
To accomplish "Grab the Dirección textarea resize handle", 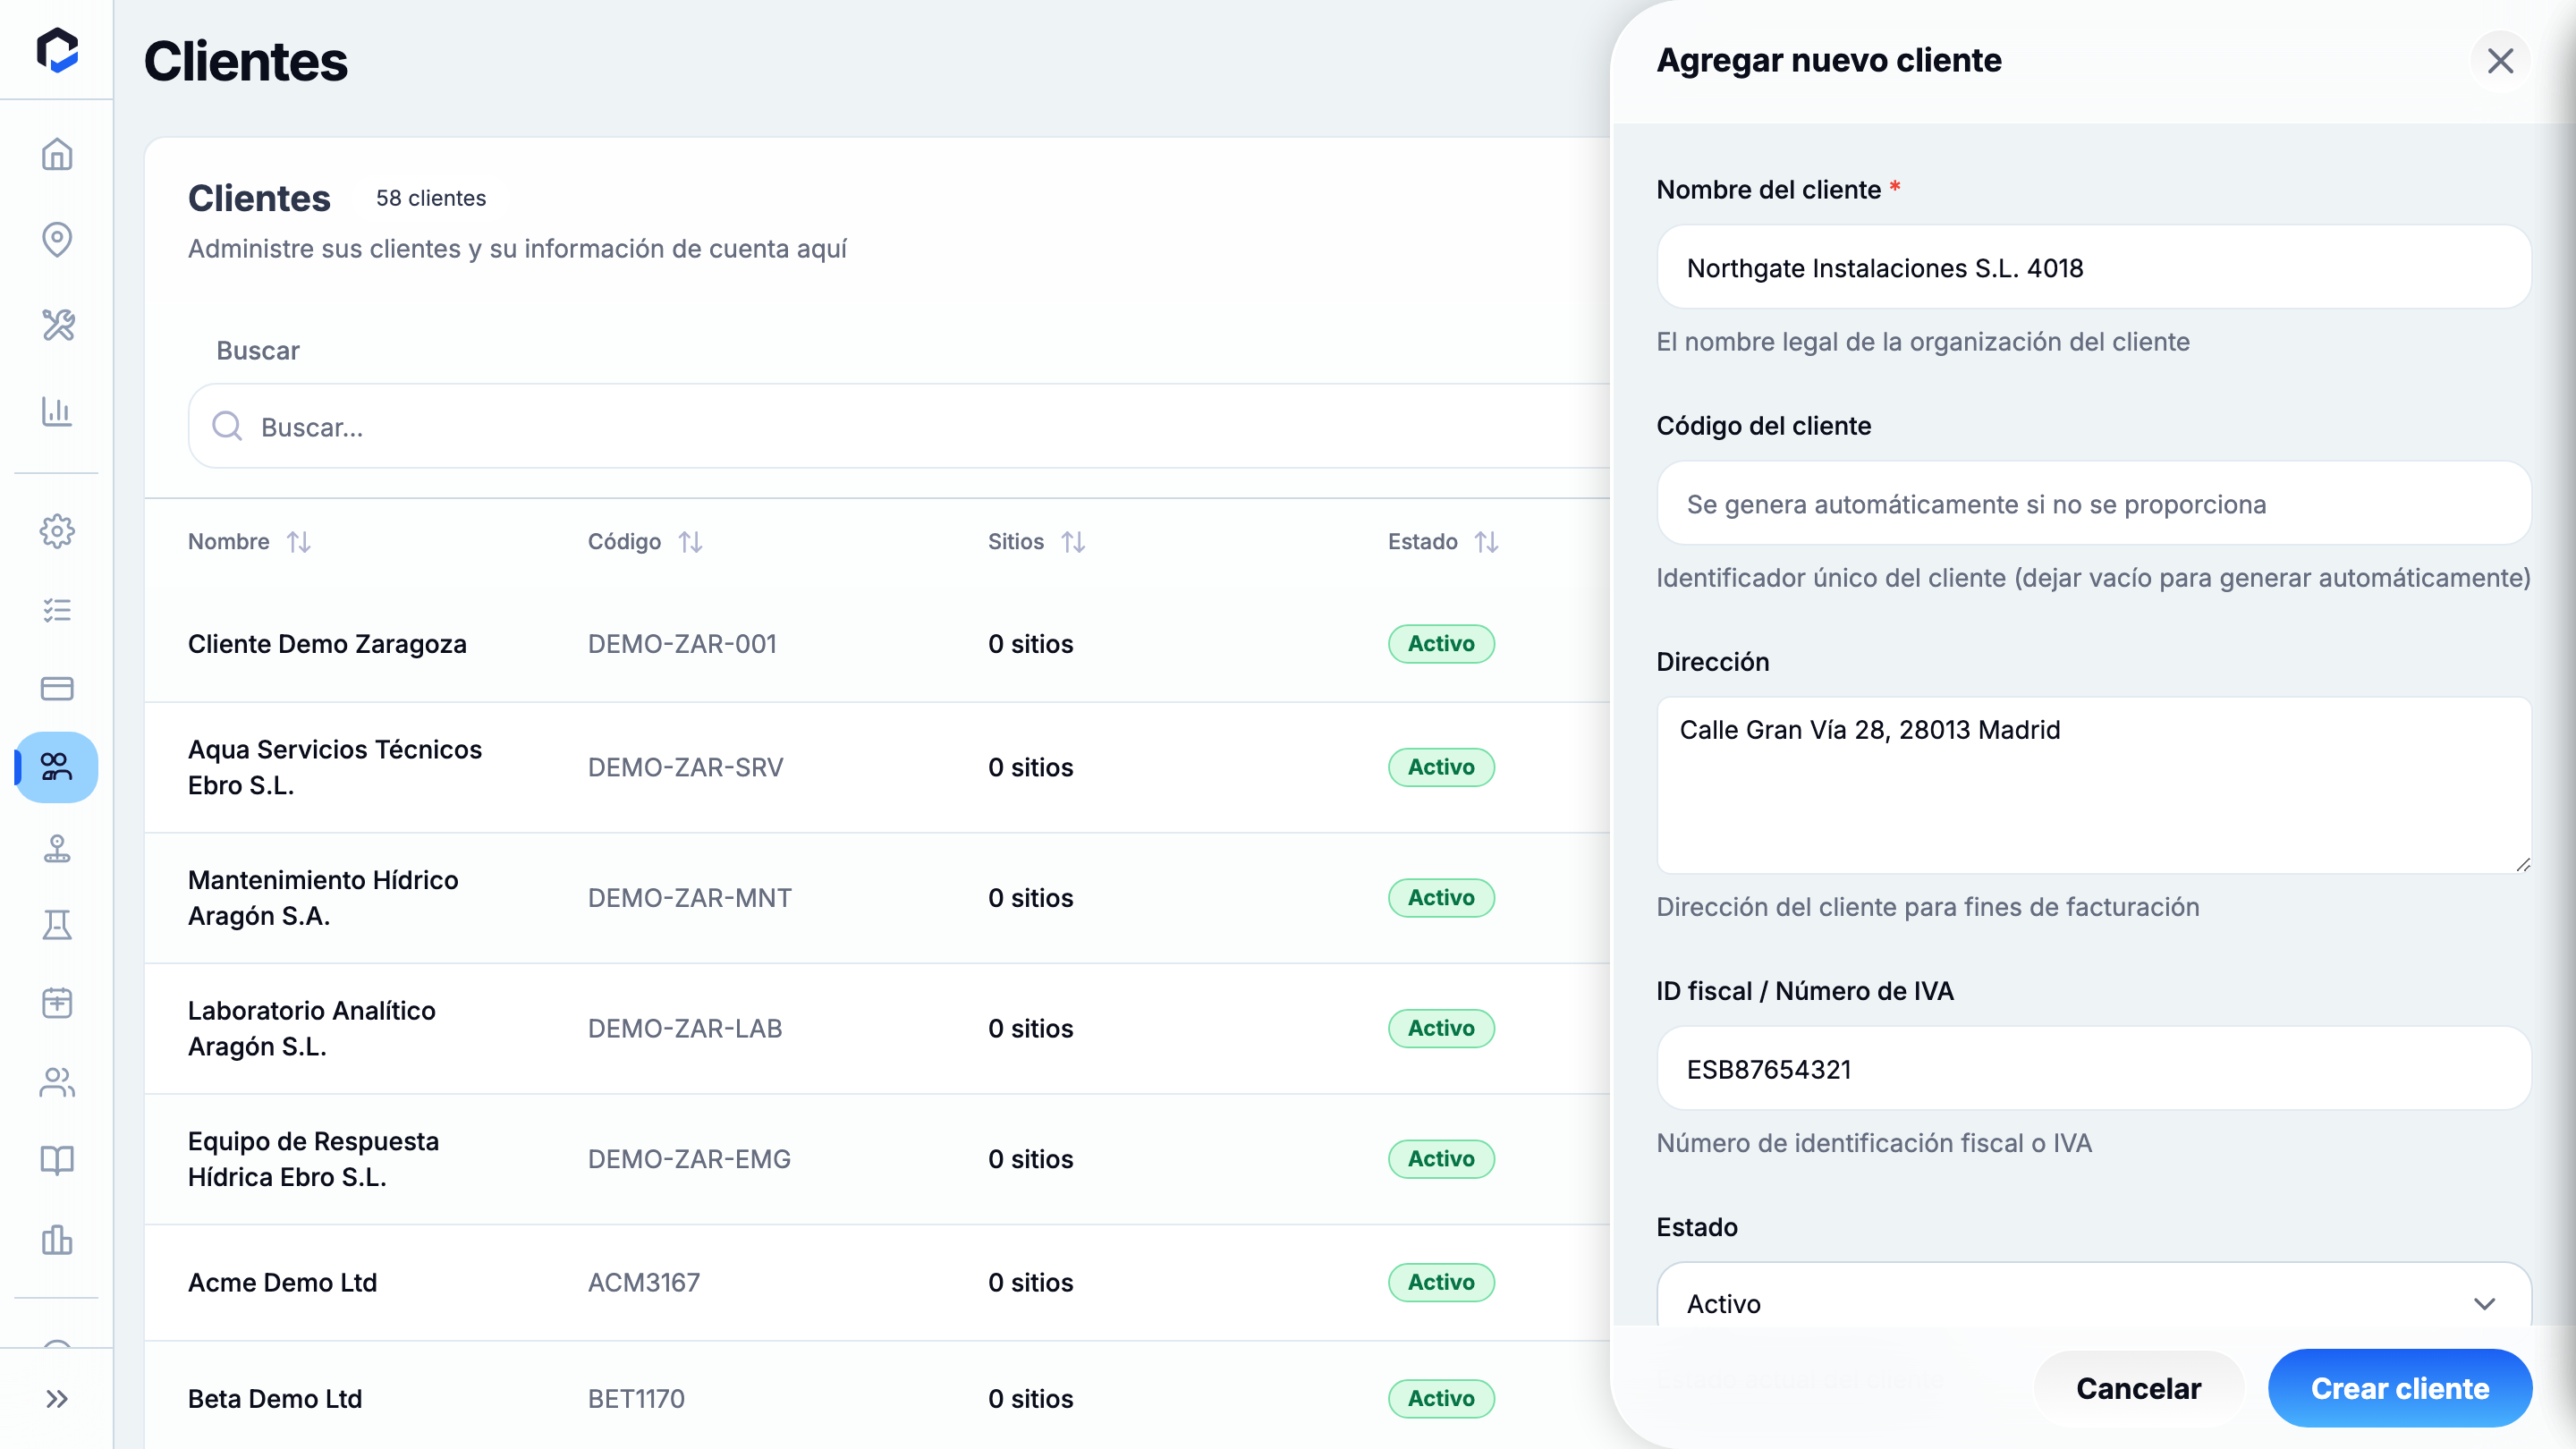I will click(2522, 864).
